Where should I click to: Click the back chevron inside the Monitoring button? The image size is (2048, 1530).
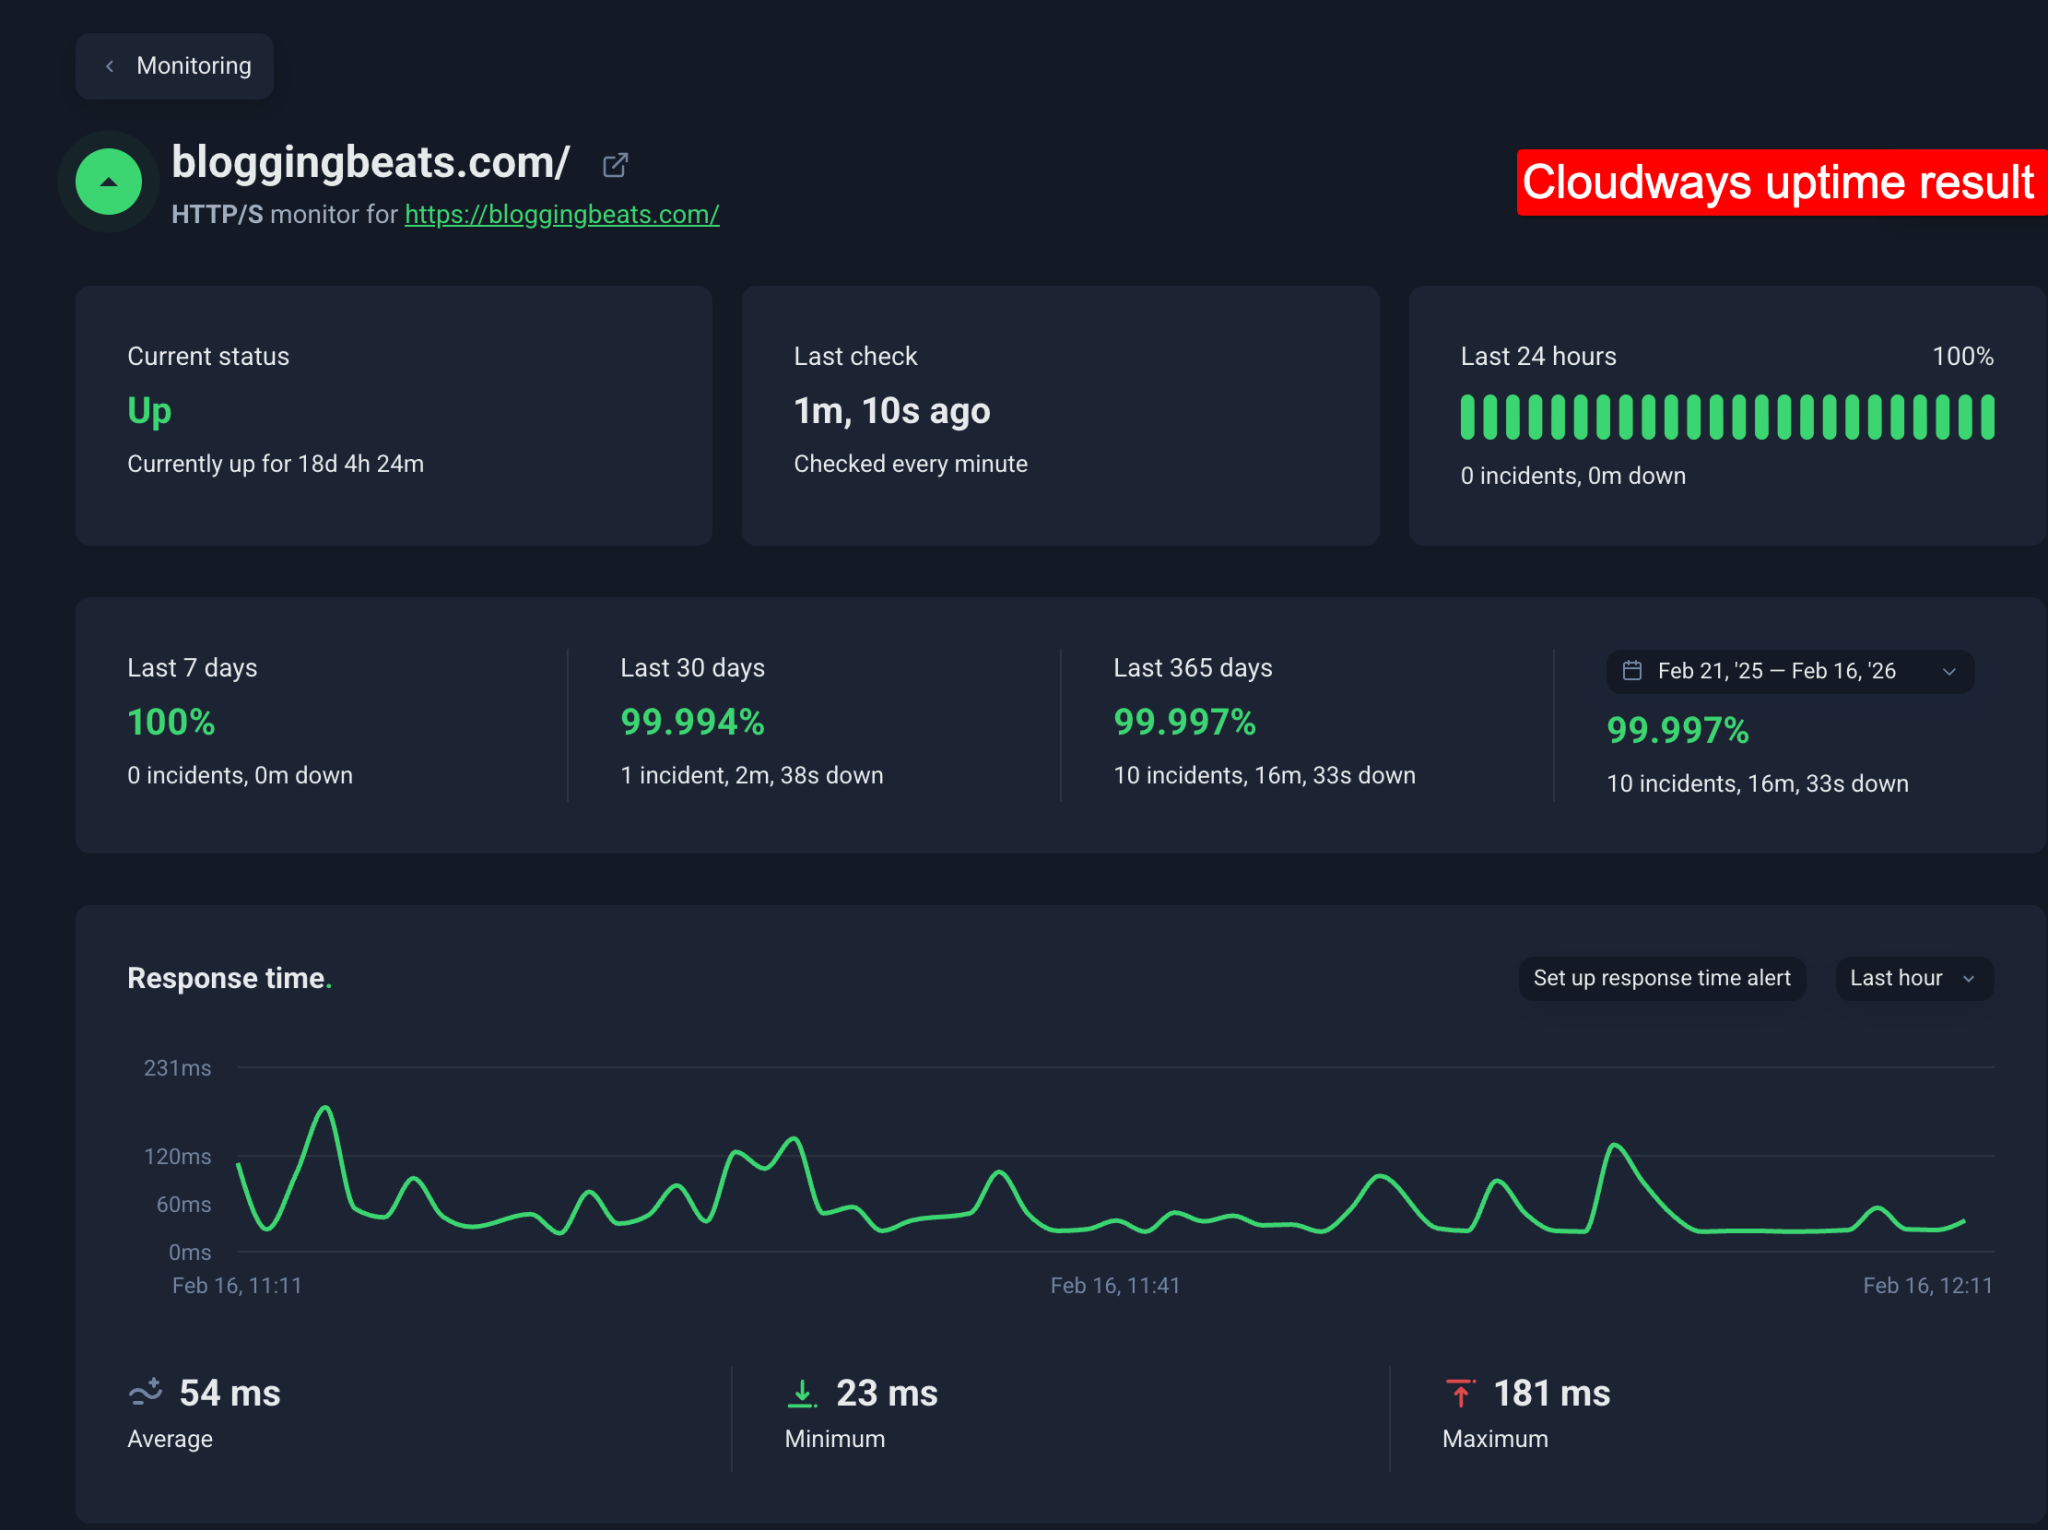pos(110,65)
